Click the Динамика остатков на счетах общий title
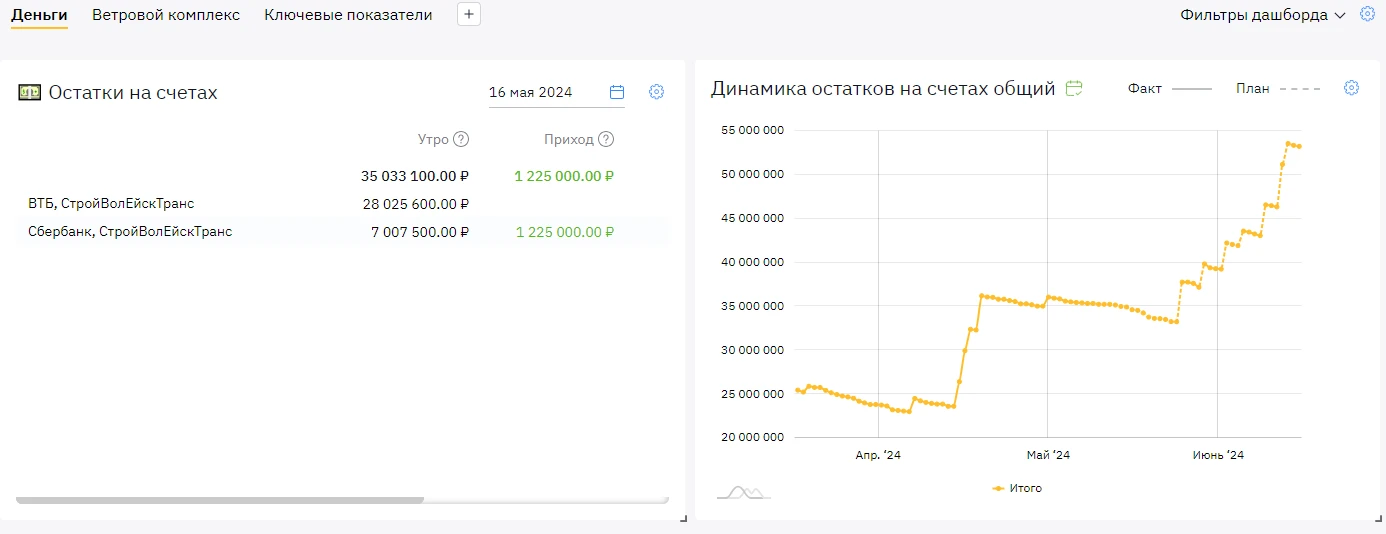The width and height of the screenshot is (1386, 534). (883, 88)
